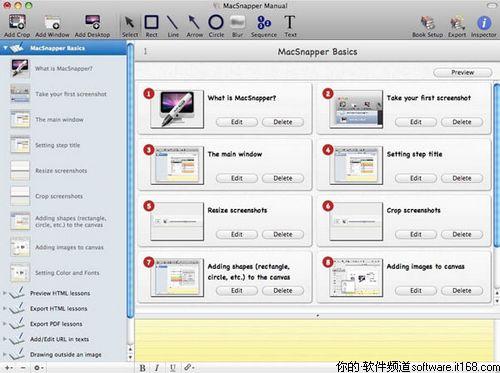Delete the Adding shapes step

(x=283, y=291)
